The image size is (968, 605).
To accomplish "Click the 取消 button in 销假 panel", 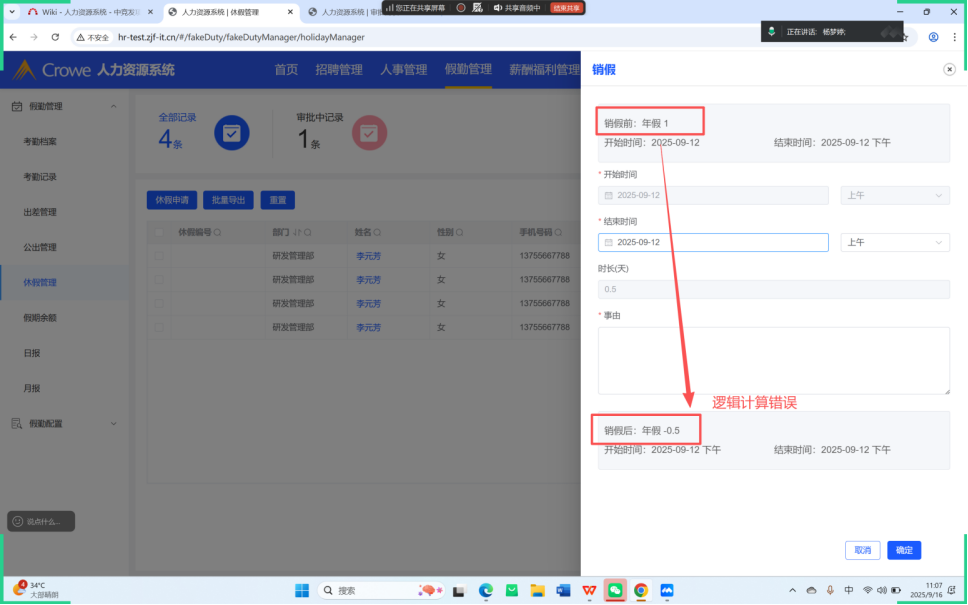I will coord(862,550).
